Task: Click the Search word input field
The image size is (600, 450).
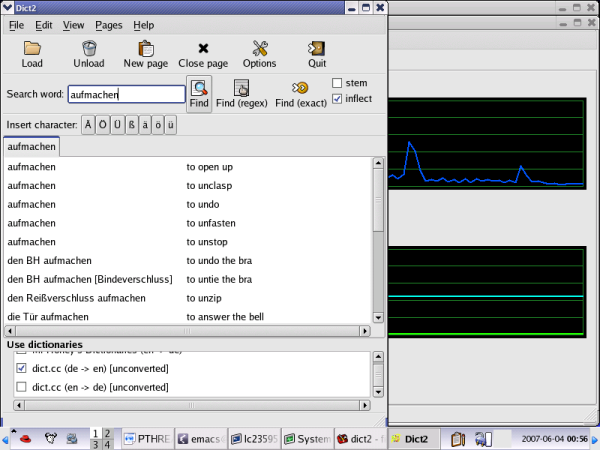Action: [x=127, y=94]
